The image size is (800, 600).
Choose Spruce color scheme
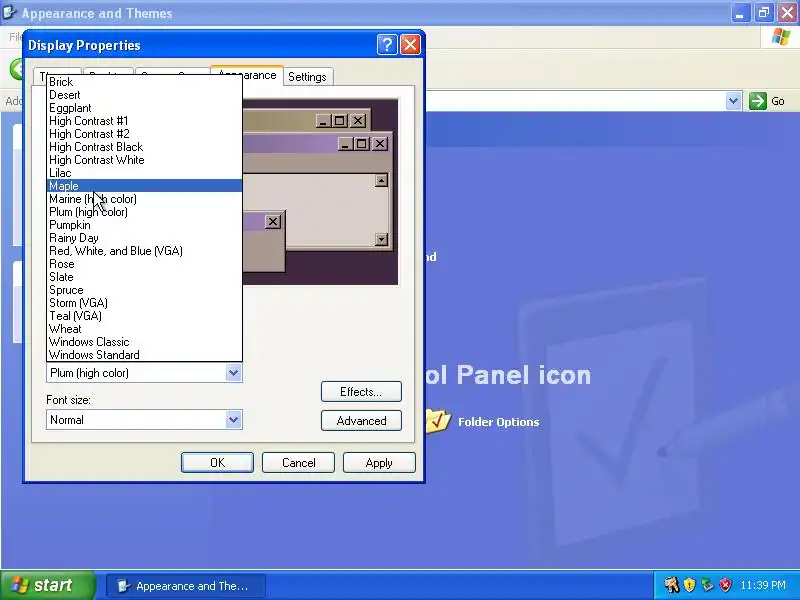(x=144, y=290)
